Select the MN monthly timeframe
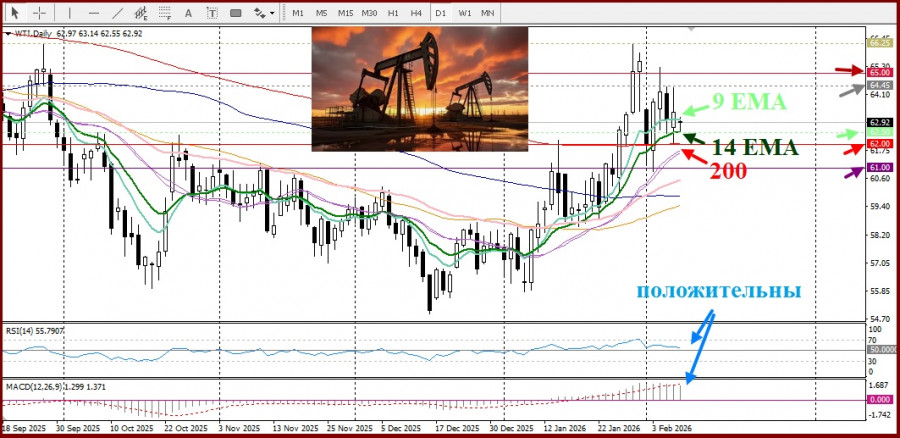Screen dimensions: 900x438 tap(488, 13)
